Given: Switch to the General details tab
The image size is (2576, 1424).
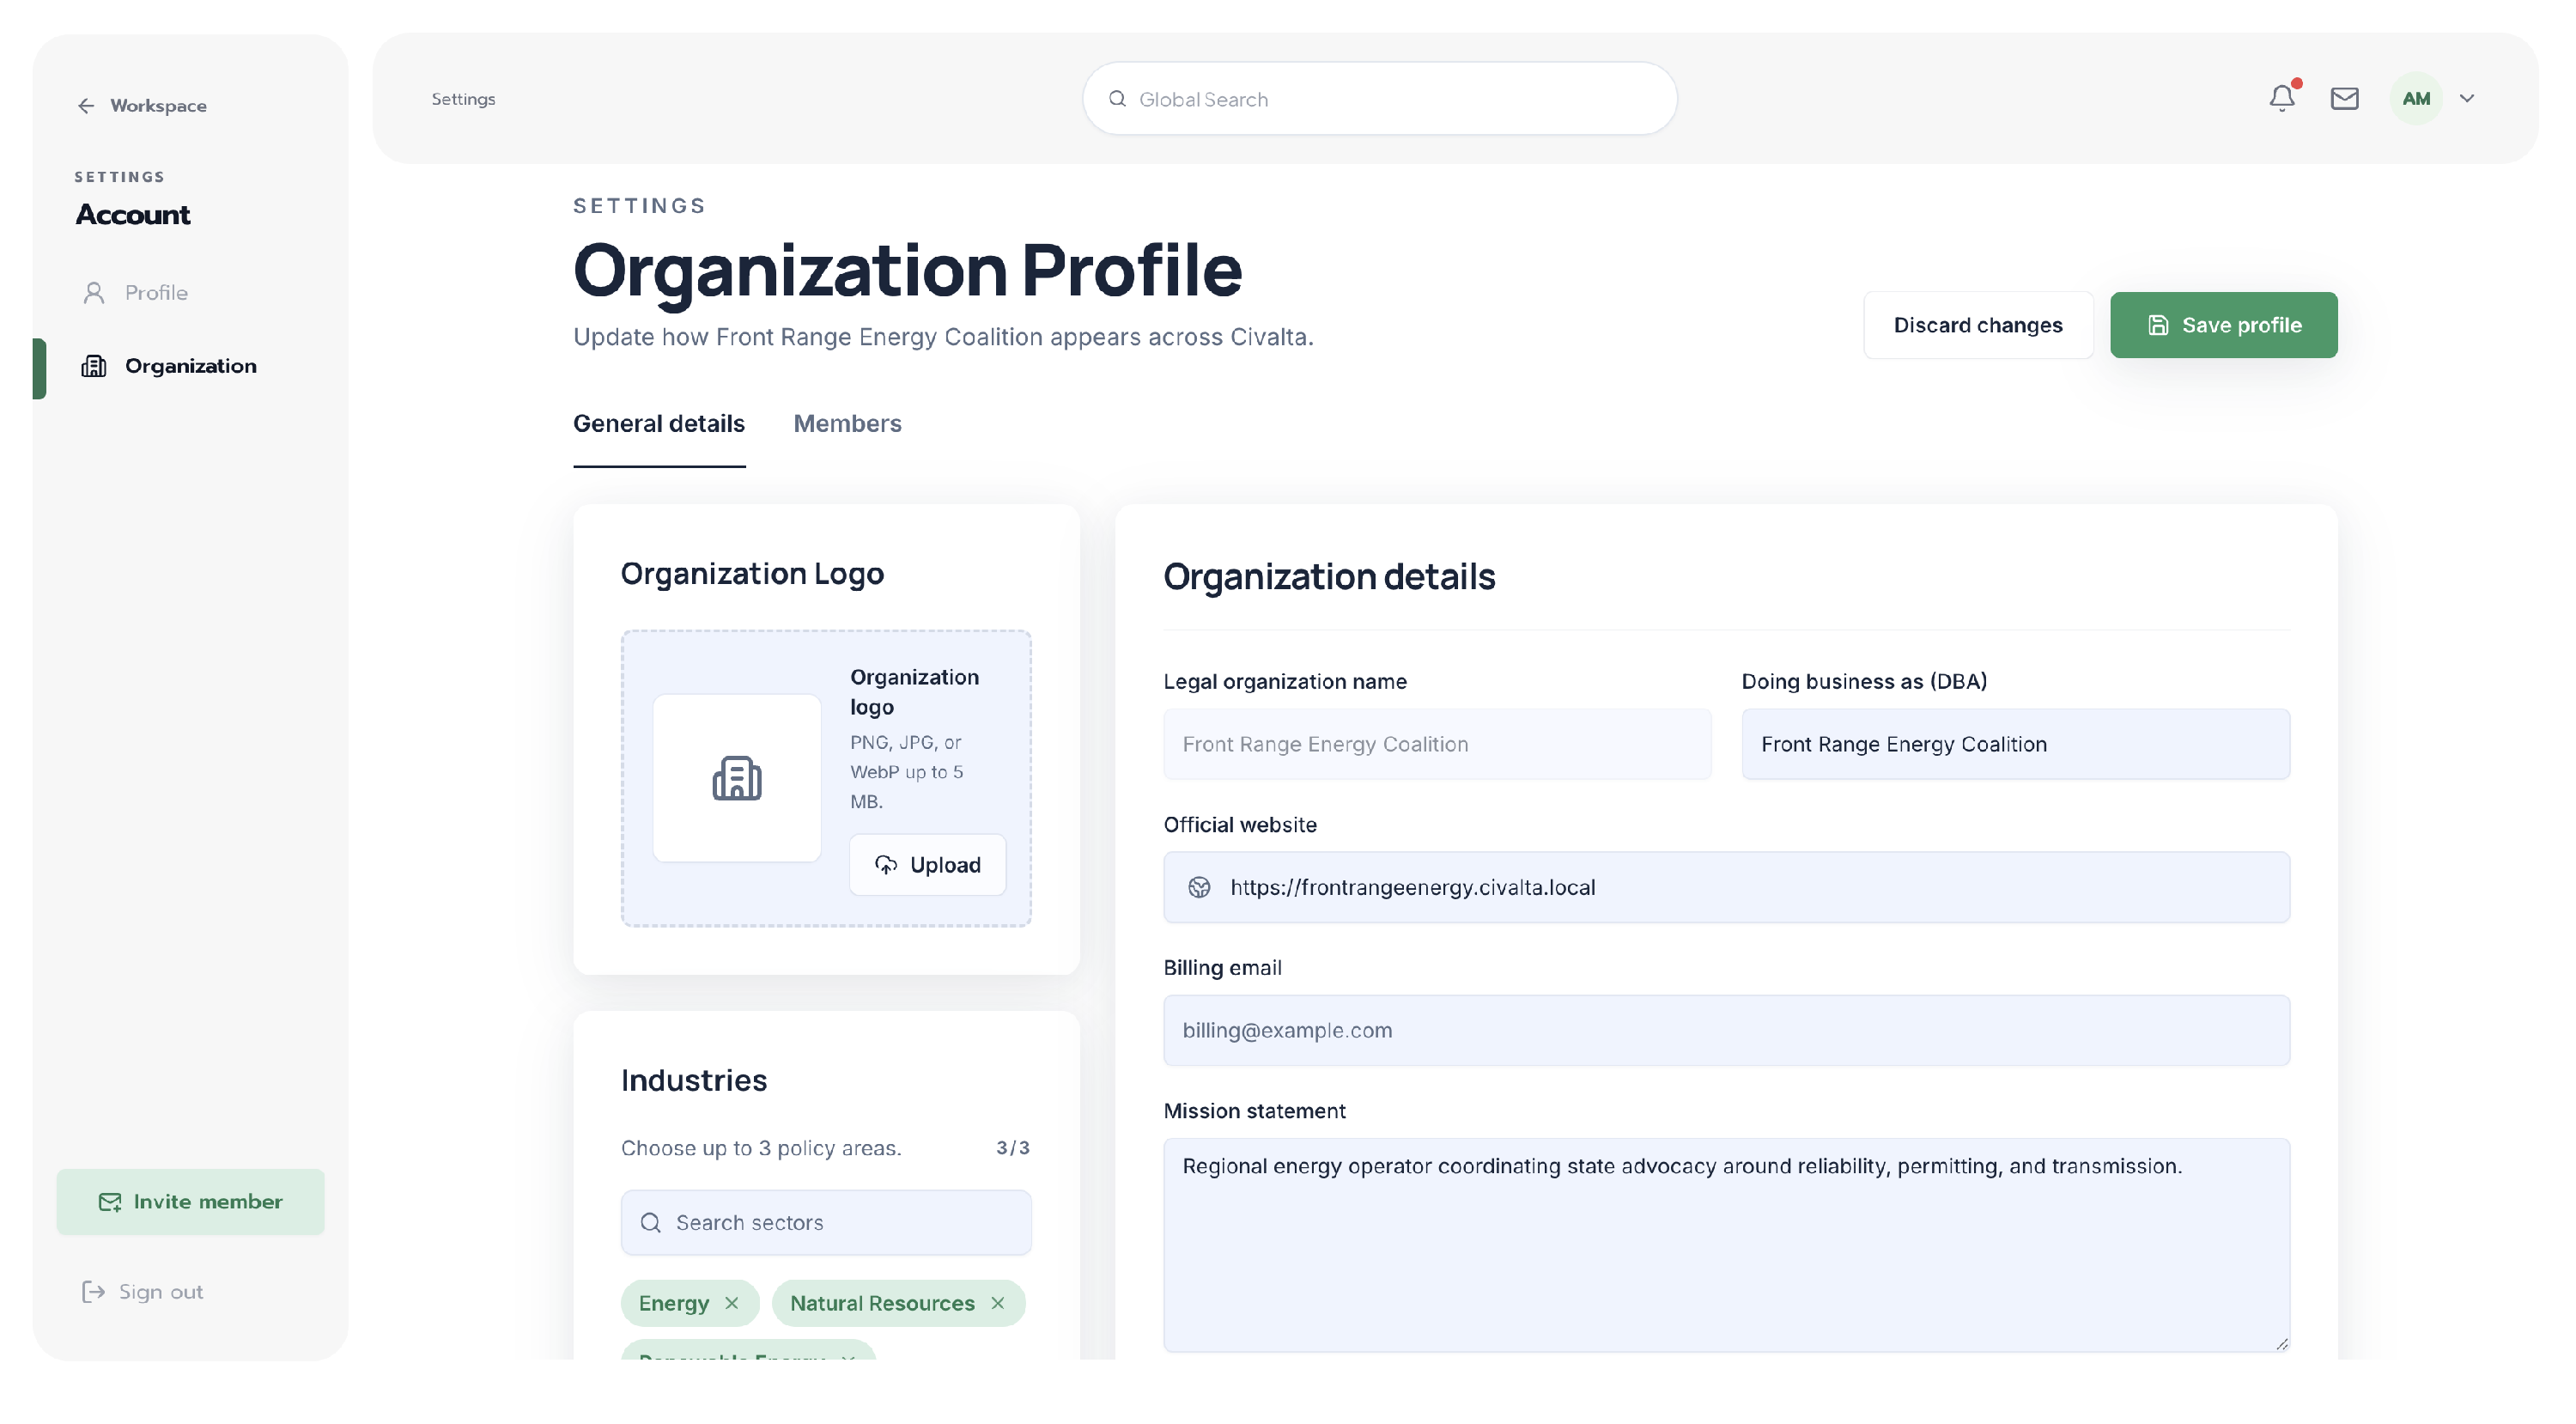Looking at the screenshot, I should coord(659,423).
